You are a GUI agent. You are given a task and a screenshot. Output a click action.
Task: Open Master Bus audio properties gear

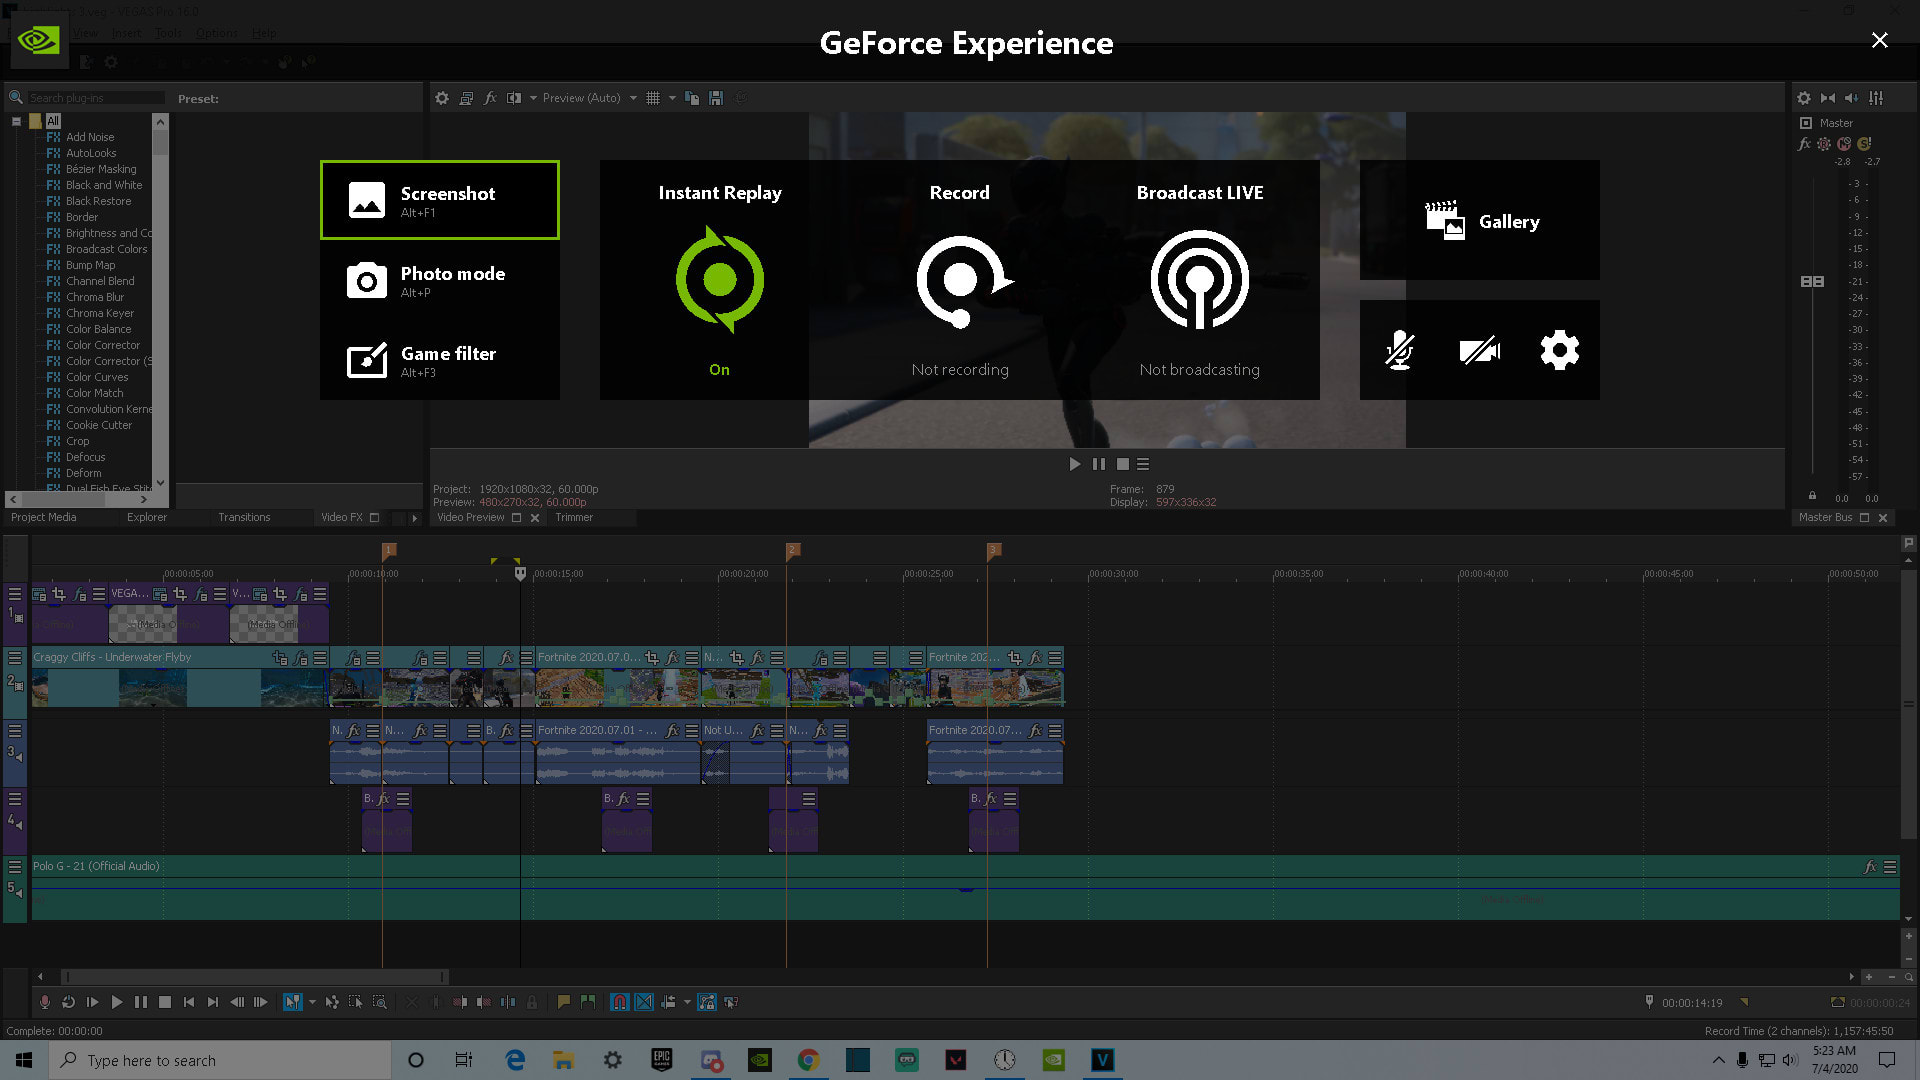pos(1804,98)
